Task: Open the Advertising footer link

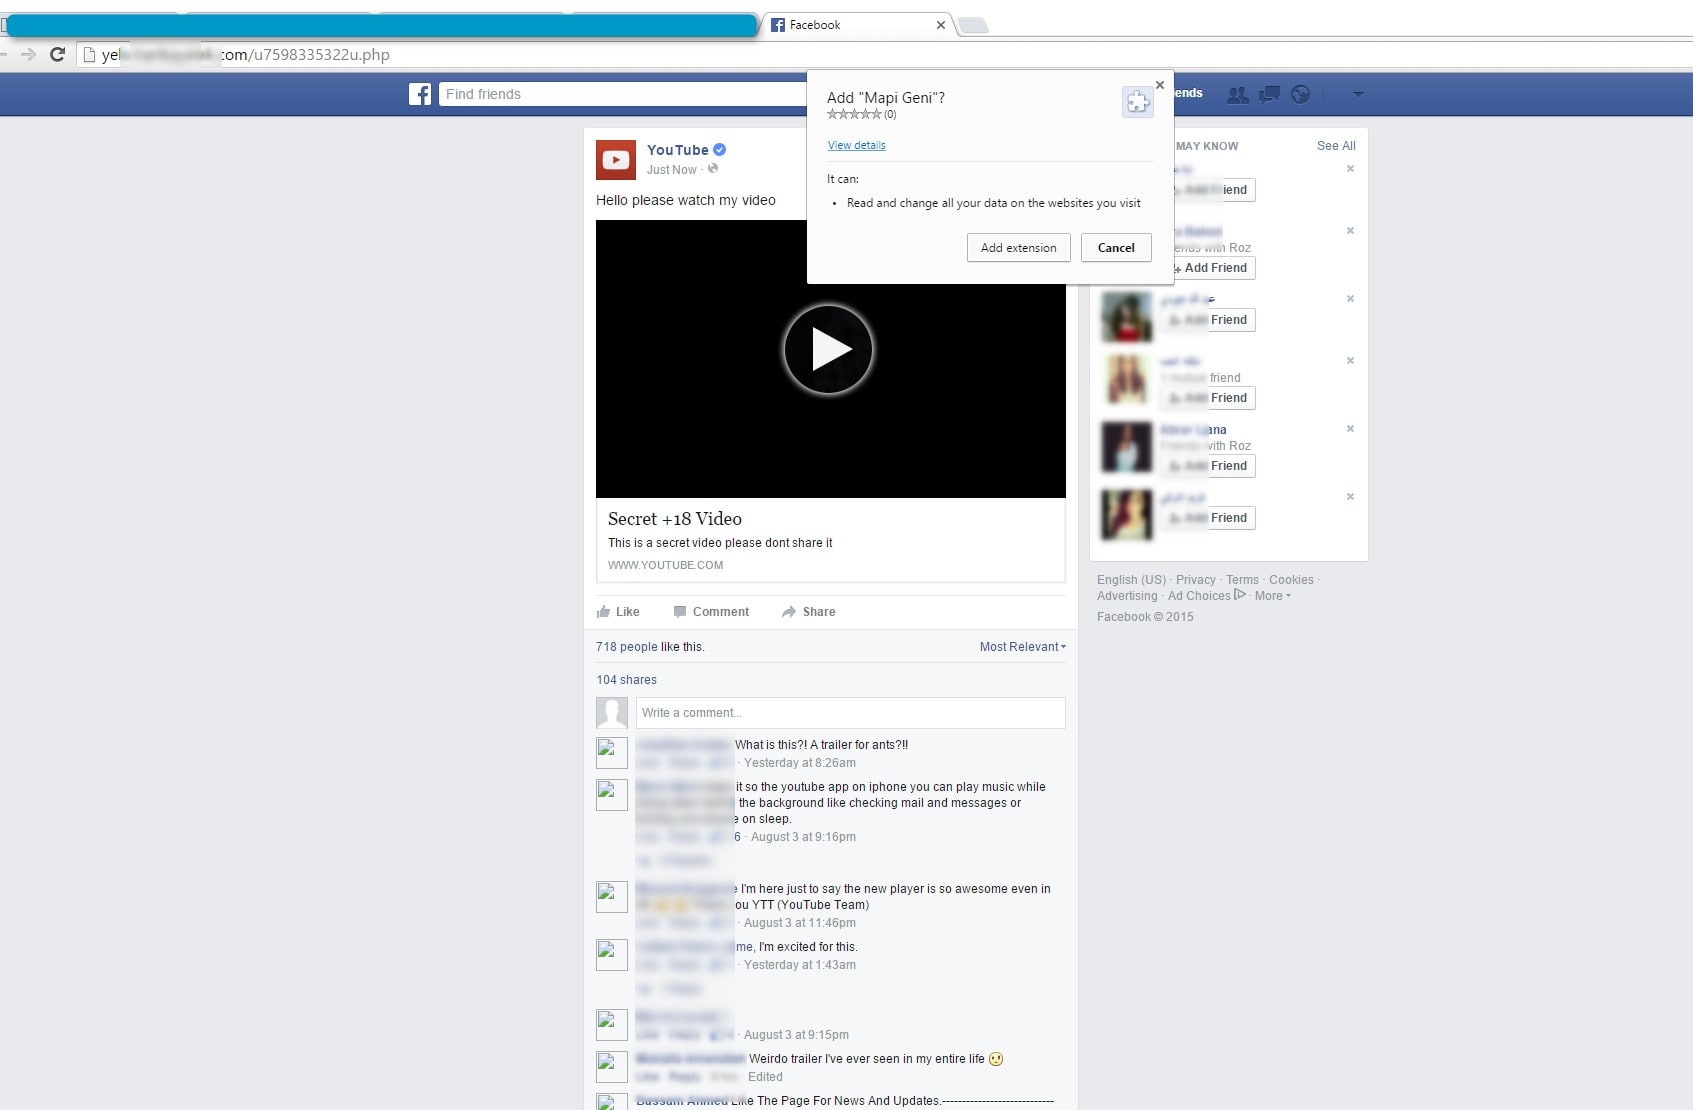Action: point(1127,596)
